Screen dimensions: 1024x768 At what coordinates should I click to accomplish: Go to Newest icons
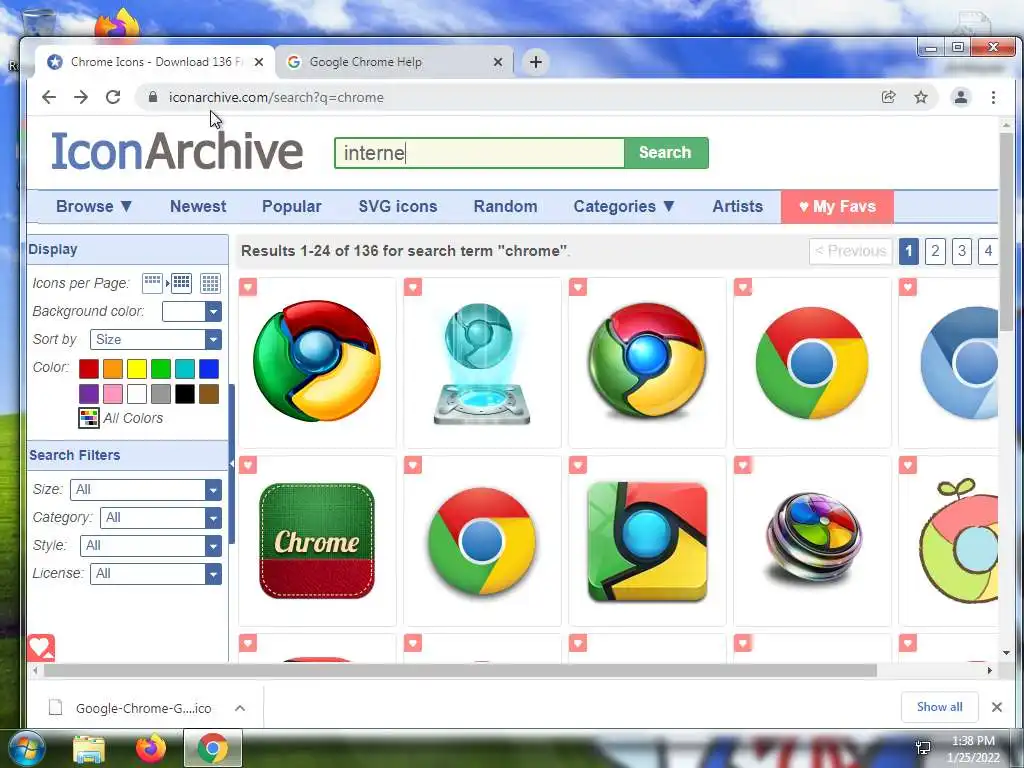[x=198, y=206]
